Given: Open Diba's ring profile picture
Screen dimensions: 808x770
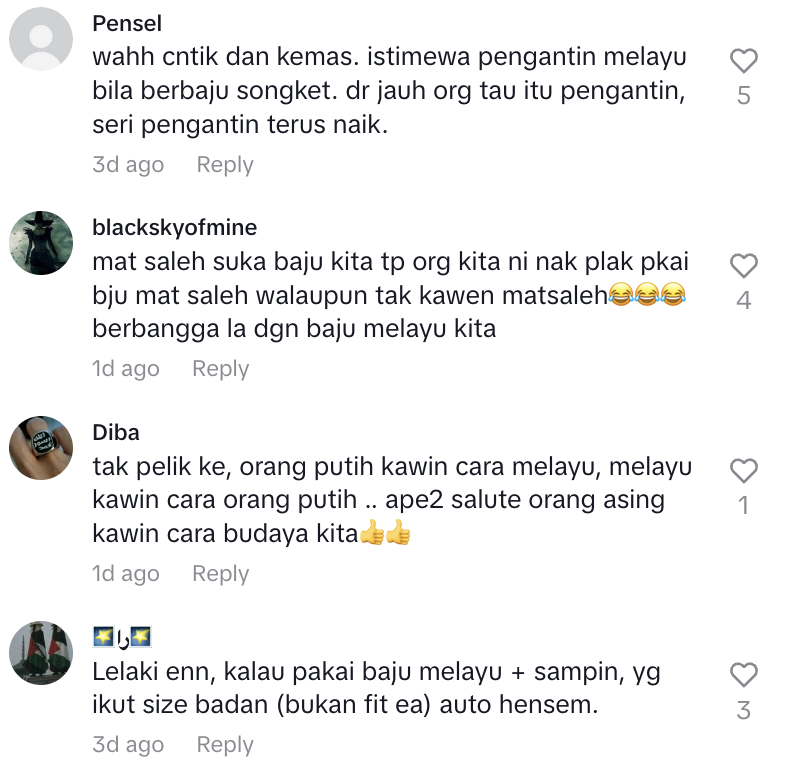Looking at the screenshot, I should pos(41,448).
